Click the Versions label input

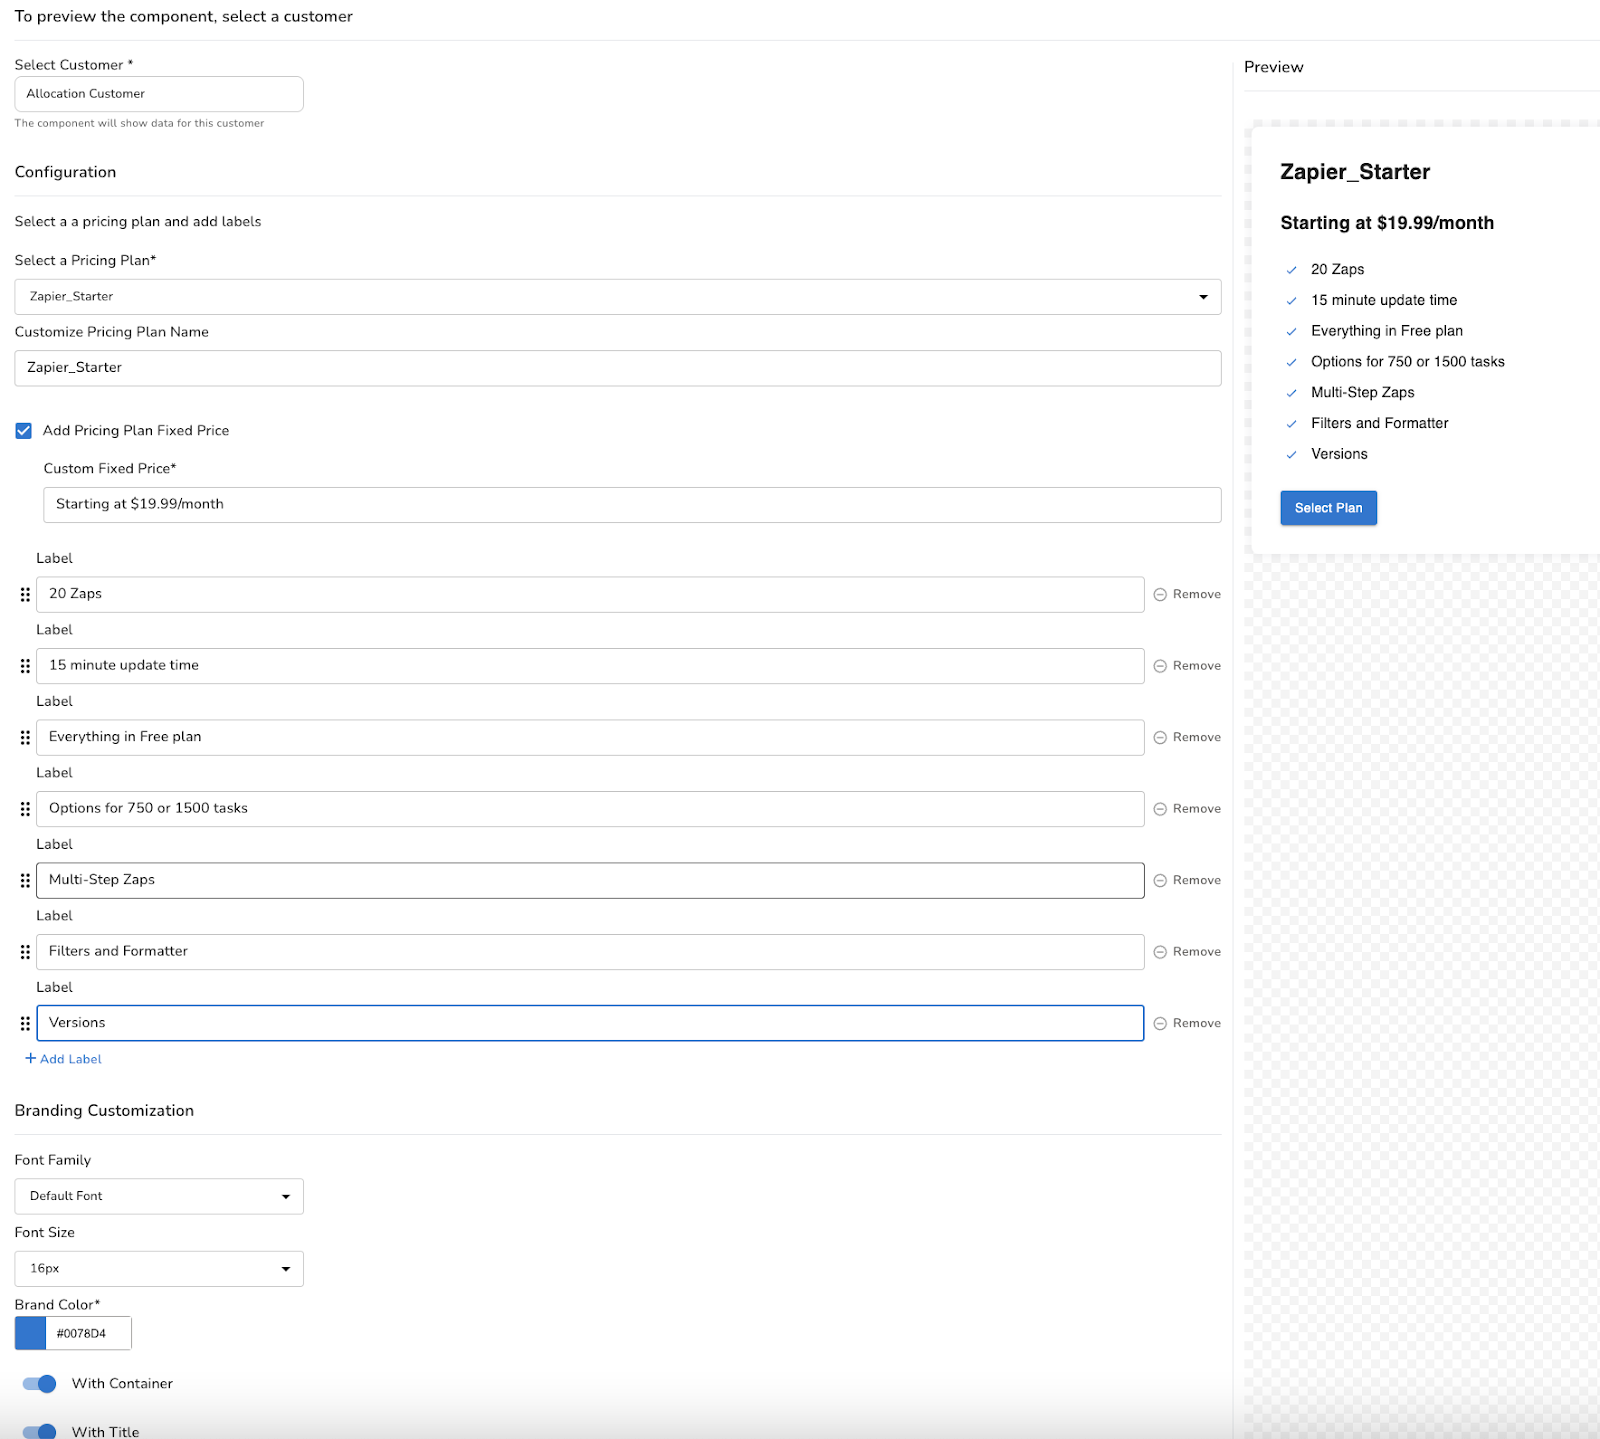[x=590, y=1023]
